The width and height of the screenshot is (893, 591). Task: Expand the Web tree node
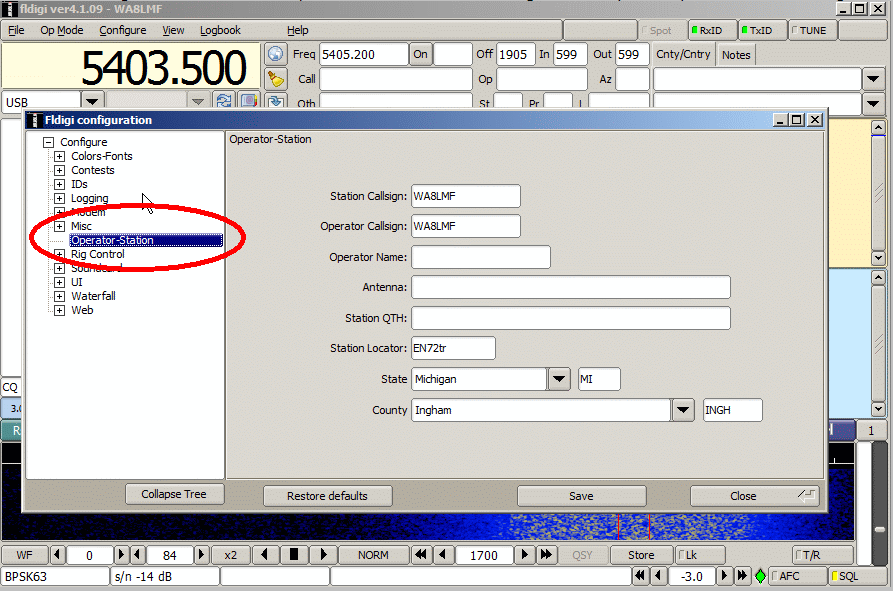59,310
